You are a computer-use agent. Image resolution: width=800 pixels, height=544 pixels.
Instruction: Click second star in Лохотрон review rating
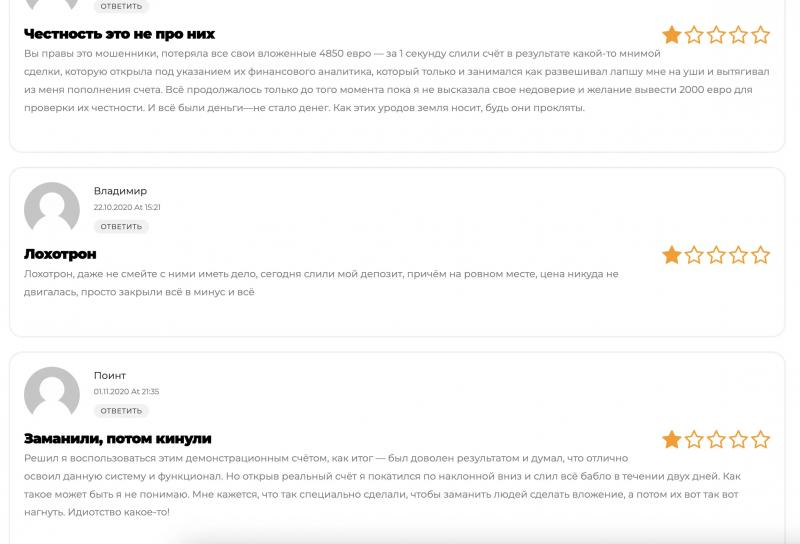pos(694,255)
